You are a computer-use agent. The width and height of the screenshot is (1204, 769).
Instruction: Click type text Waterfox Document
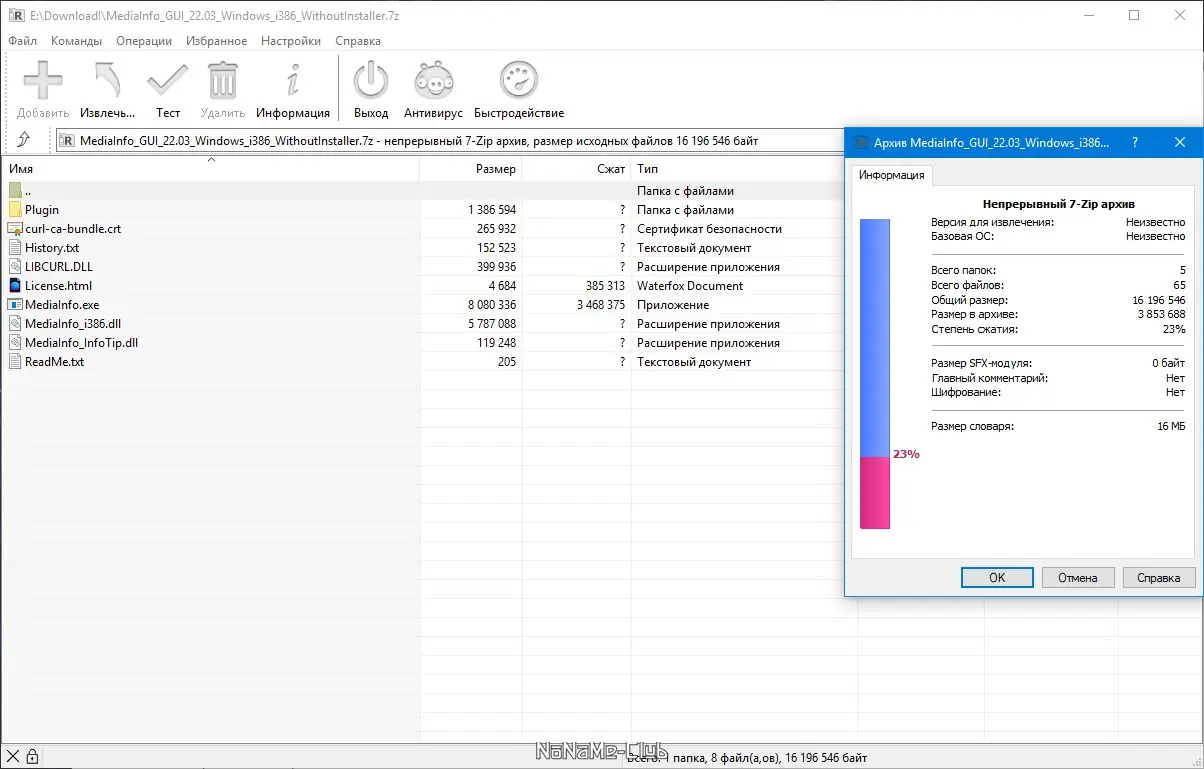690,286
